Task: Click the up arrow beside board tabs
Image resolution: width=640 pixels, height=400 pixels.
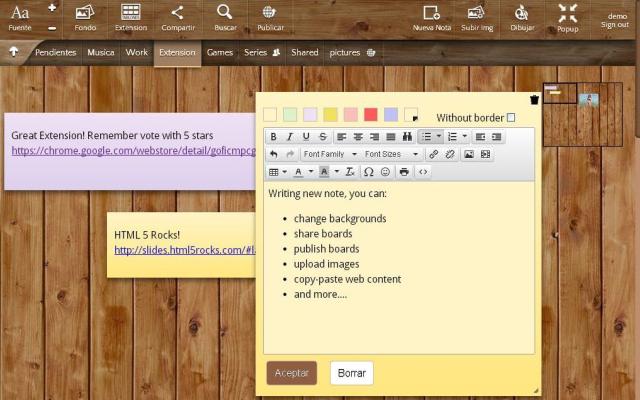Action: 13,51
